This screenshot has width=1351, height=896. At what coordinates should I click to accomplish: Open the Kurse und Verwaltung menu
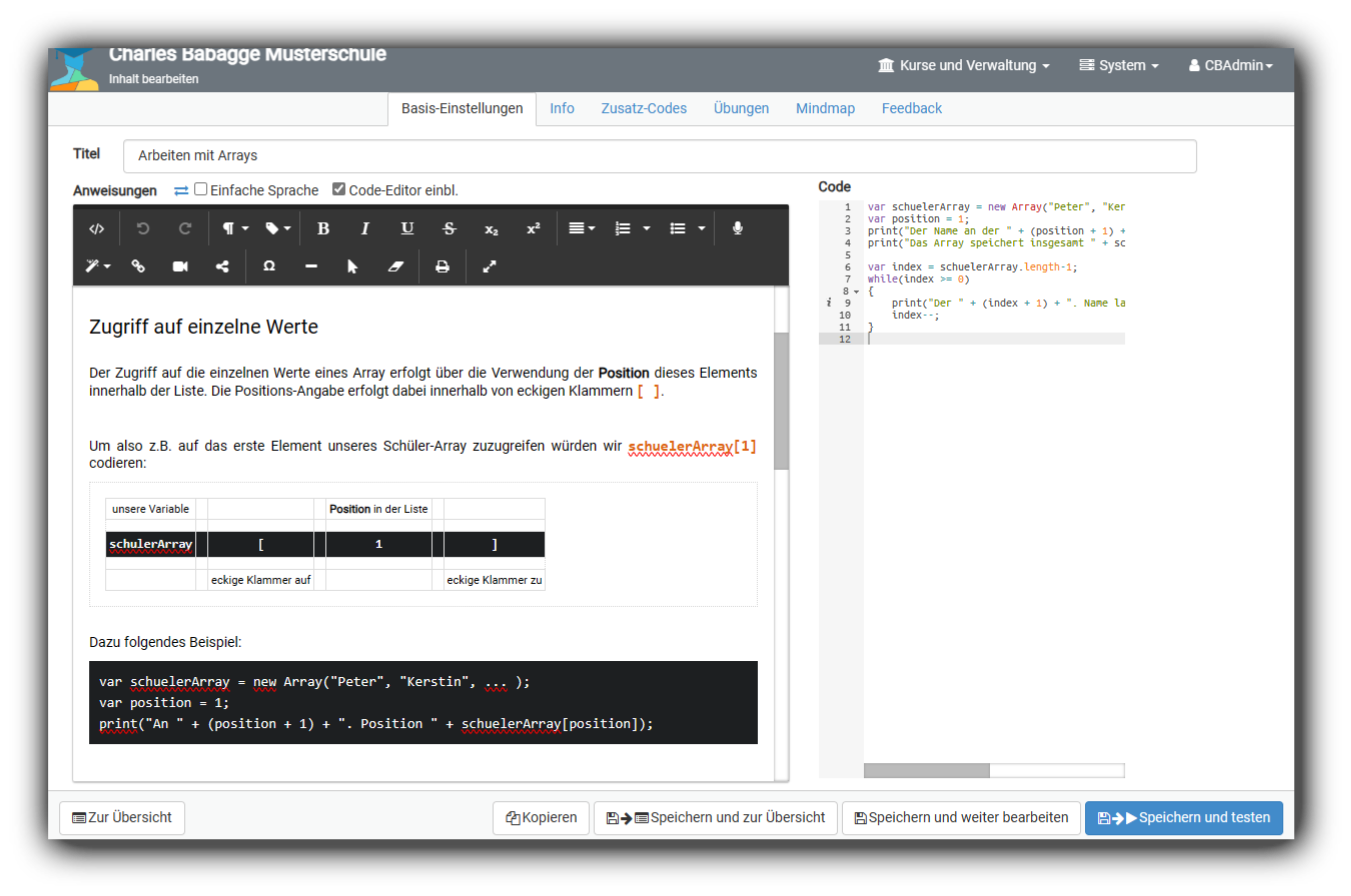(962, 65)
